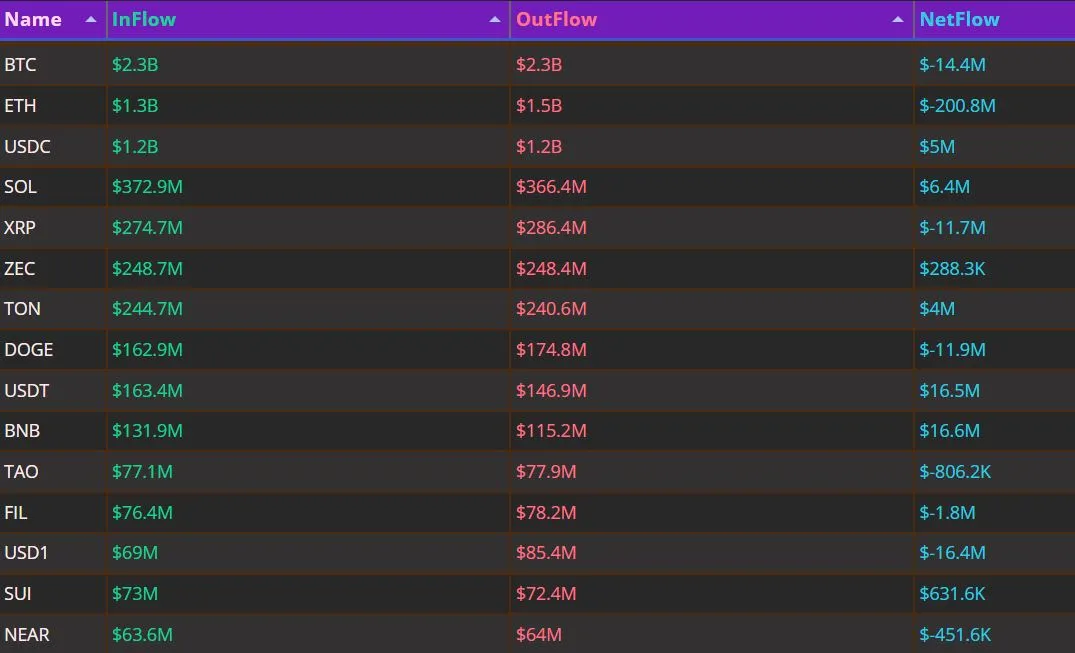Select the OutFlow column header label
The height and width of the screenshot is (653, 1075).
[556, 19]
